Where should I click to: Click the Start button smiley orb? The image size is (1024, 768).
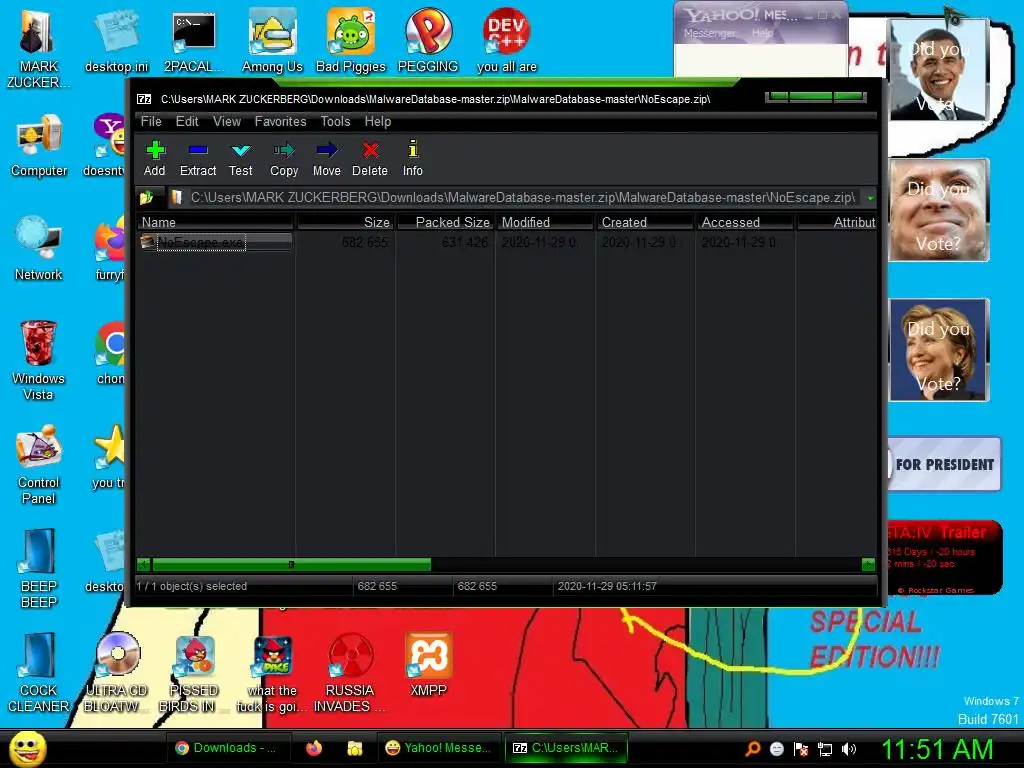point(28,748)
